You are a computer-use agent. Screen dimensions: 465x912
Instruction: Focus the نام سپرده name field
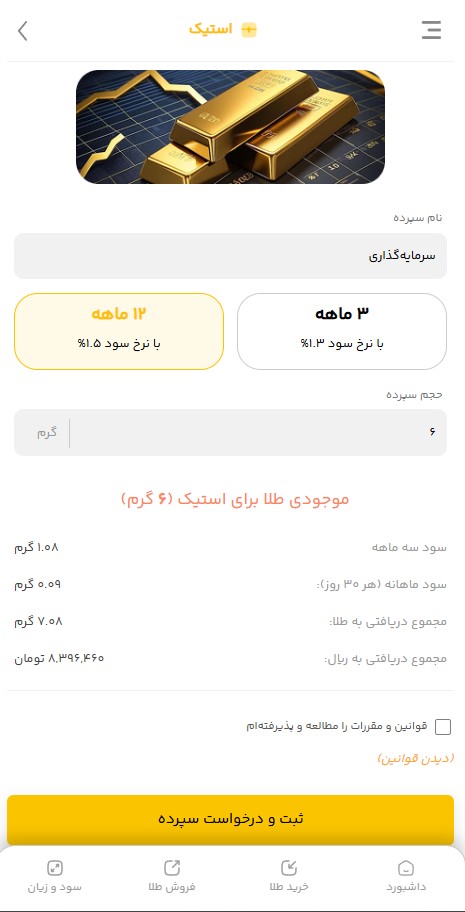(230, 256)
